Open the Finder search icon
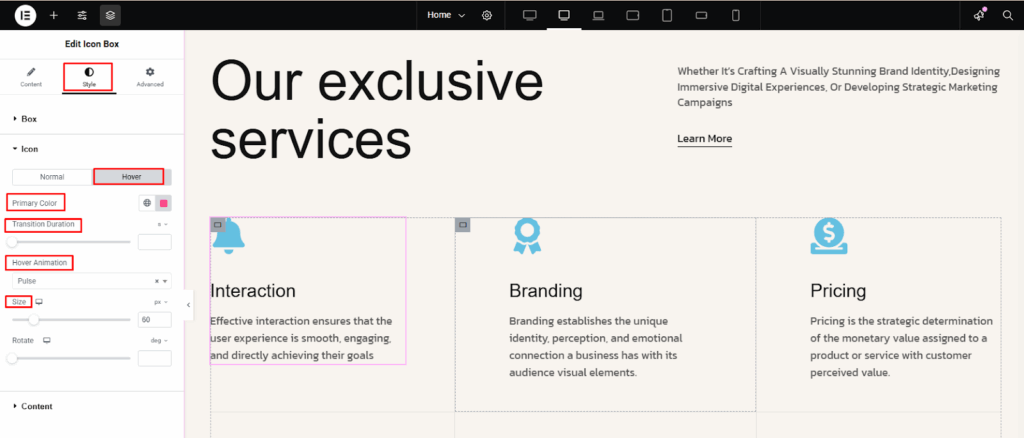This screenshot has height=438, width=1024. coord(1007,15)
